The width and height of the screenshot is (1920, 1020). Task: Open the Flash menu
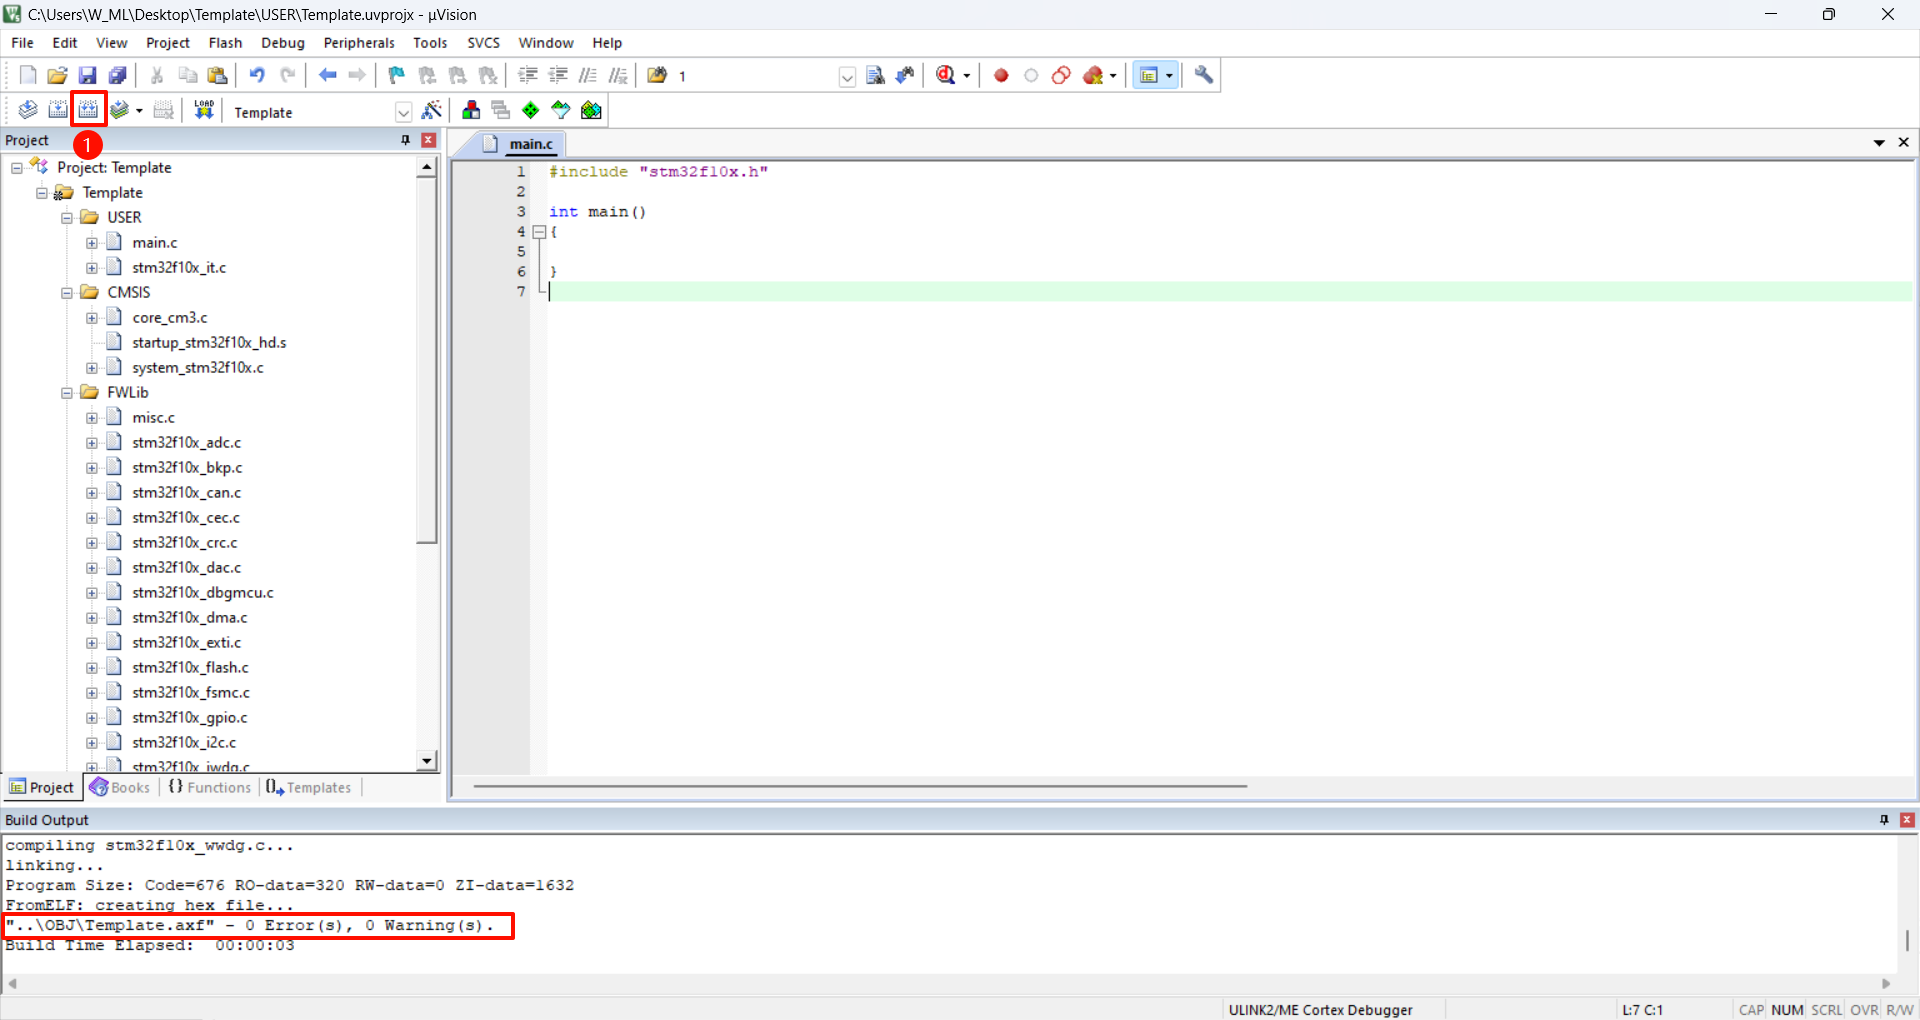[225, 43]
